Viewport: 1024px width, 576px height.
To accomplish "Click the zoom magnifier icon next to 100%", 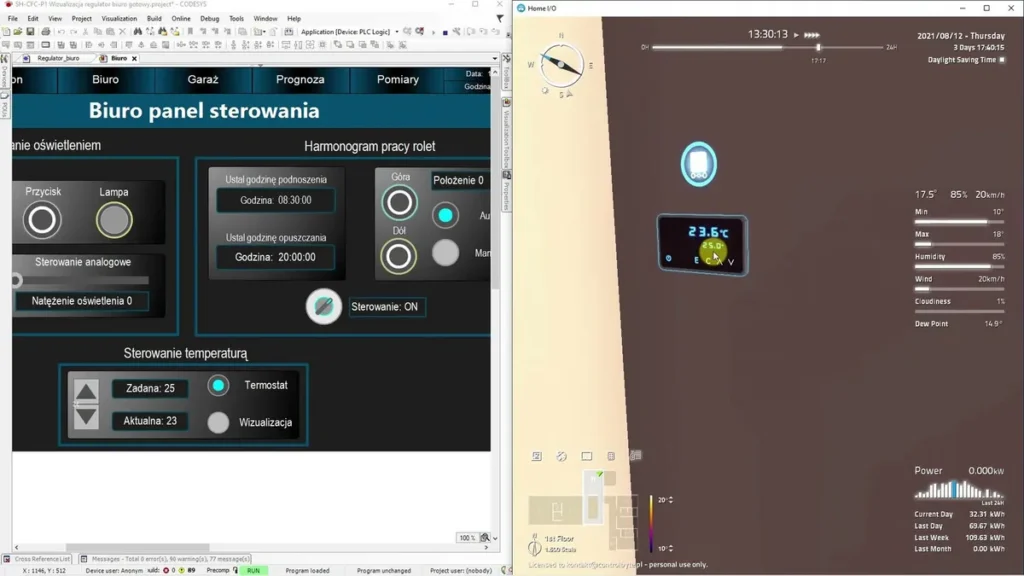I will (x=485, y=537).
